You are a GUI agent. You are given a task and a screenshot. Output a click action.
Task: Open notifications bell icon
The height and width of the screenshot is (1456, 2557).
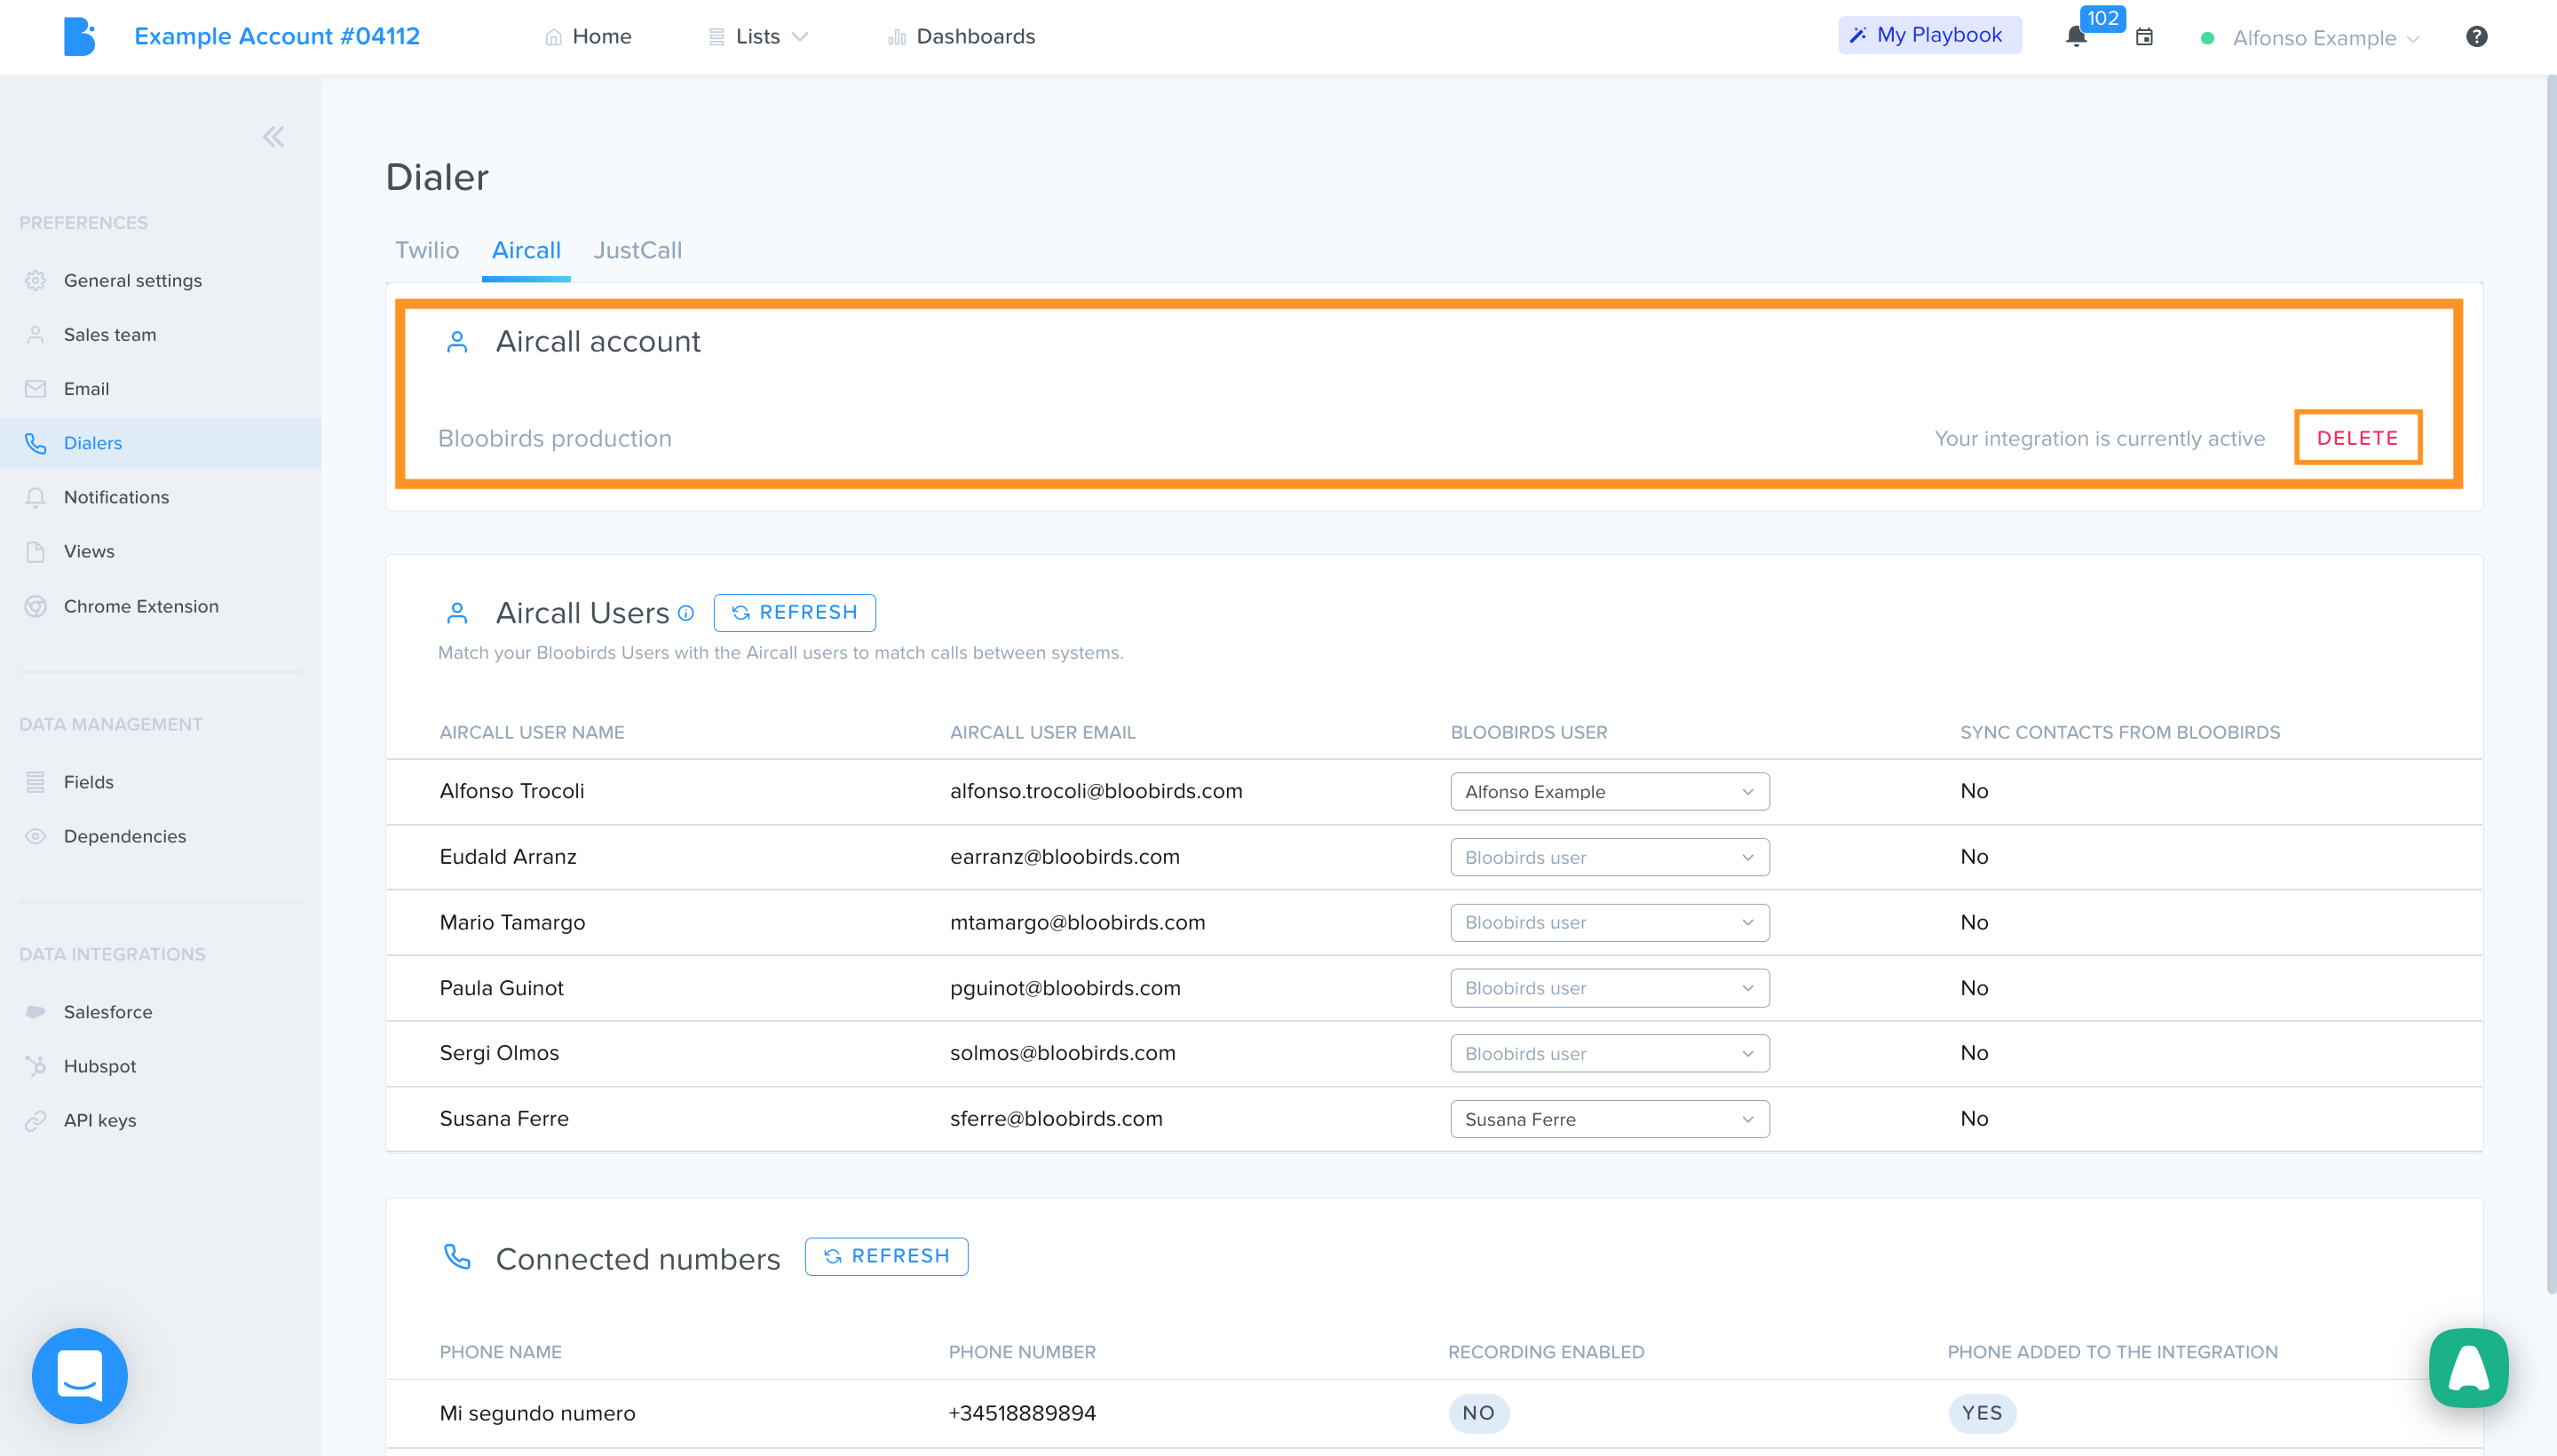[x=2076, y=37]
